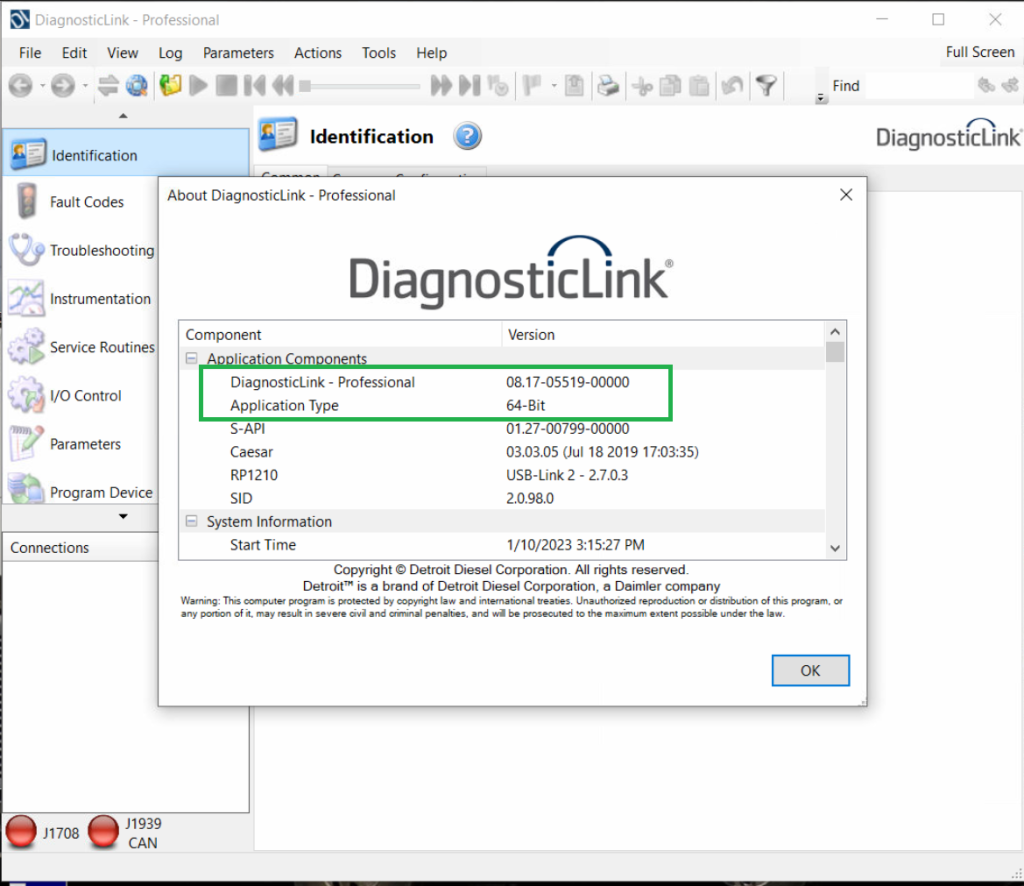This screenshot has width=1024, height=886.
Task: Select Identification in the sidebar
Action: [125, 155]
